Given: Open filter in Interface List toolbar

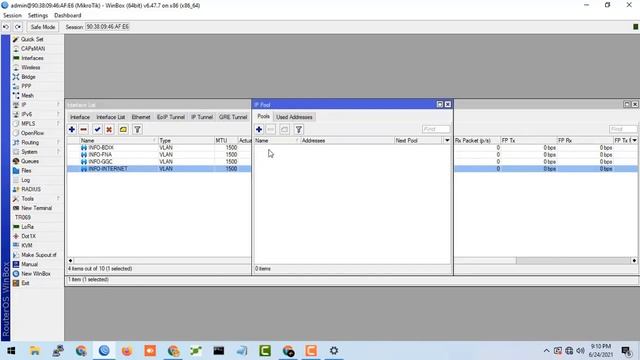Looking at the screenshot, I should [138, 129].
